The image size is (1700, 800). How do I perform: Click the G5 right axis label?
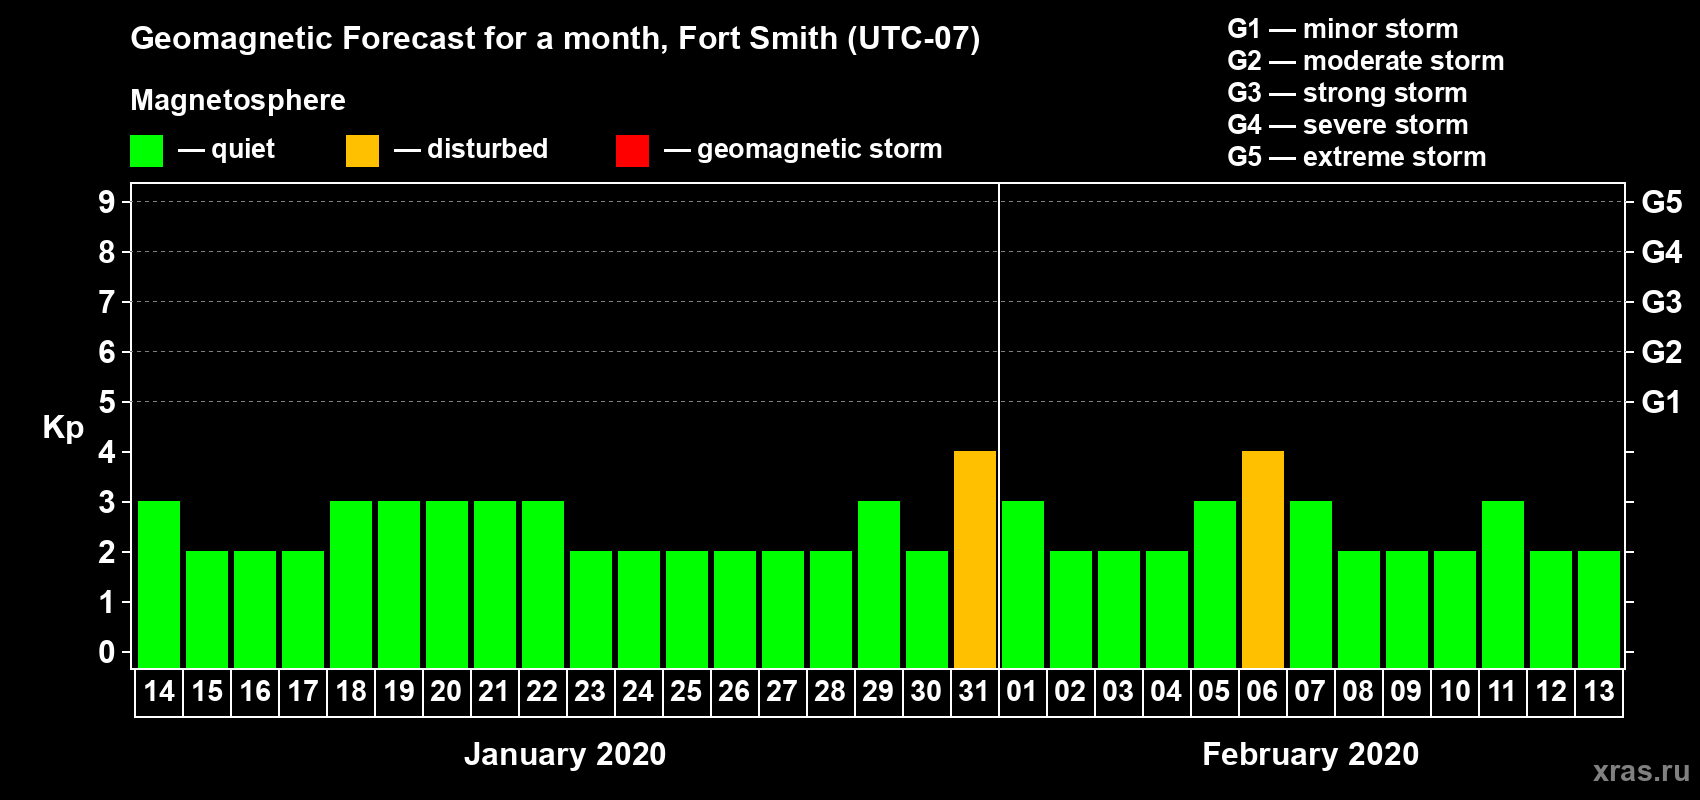coord(1661,202)
